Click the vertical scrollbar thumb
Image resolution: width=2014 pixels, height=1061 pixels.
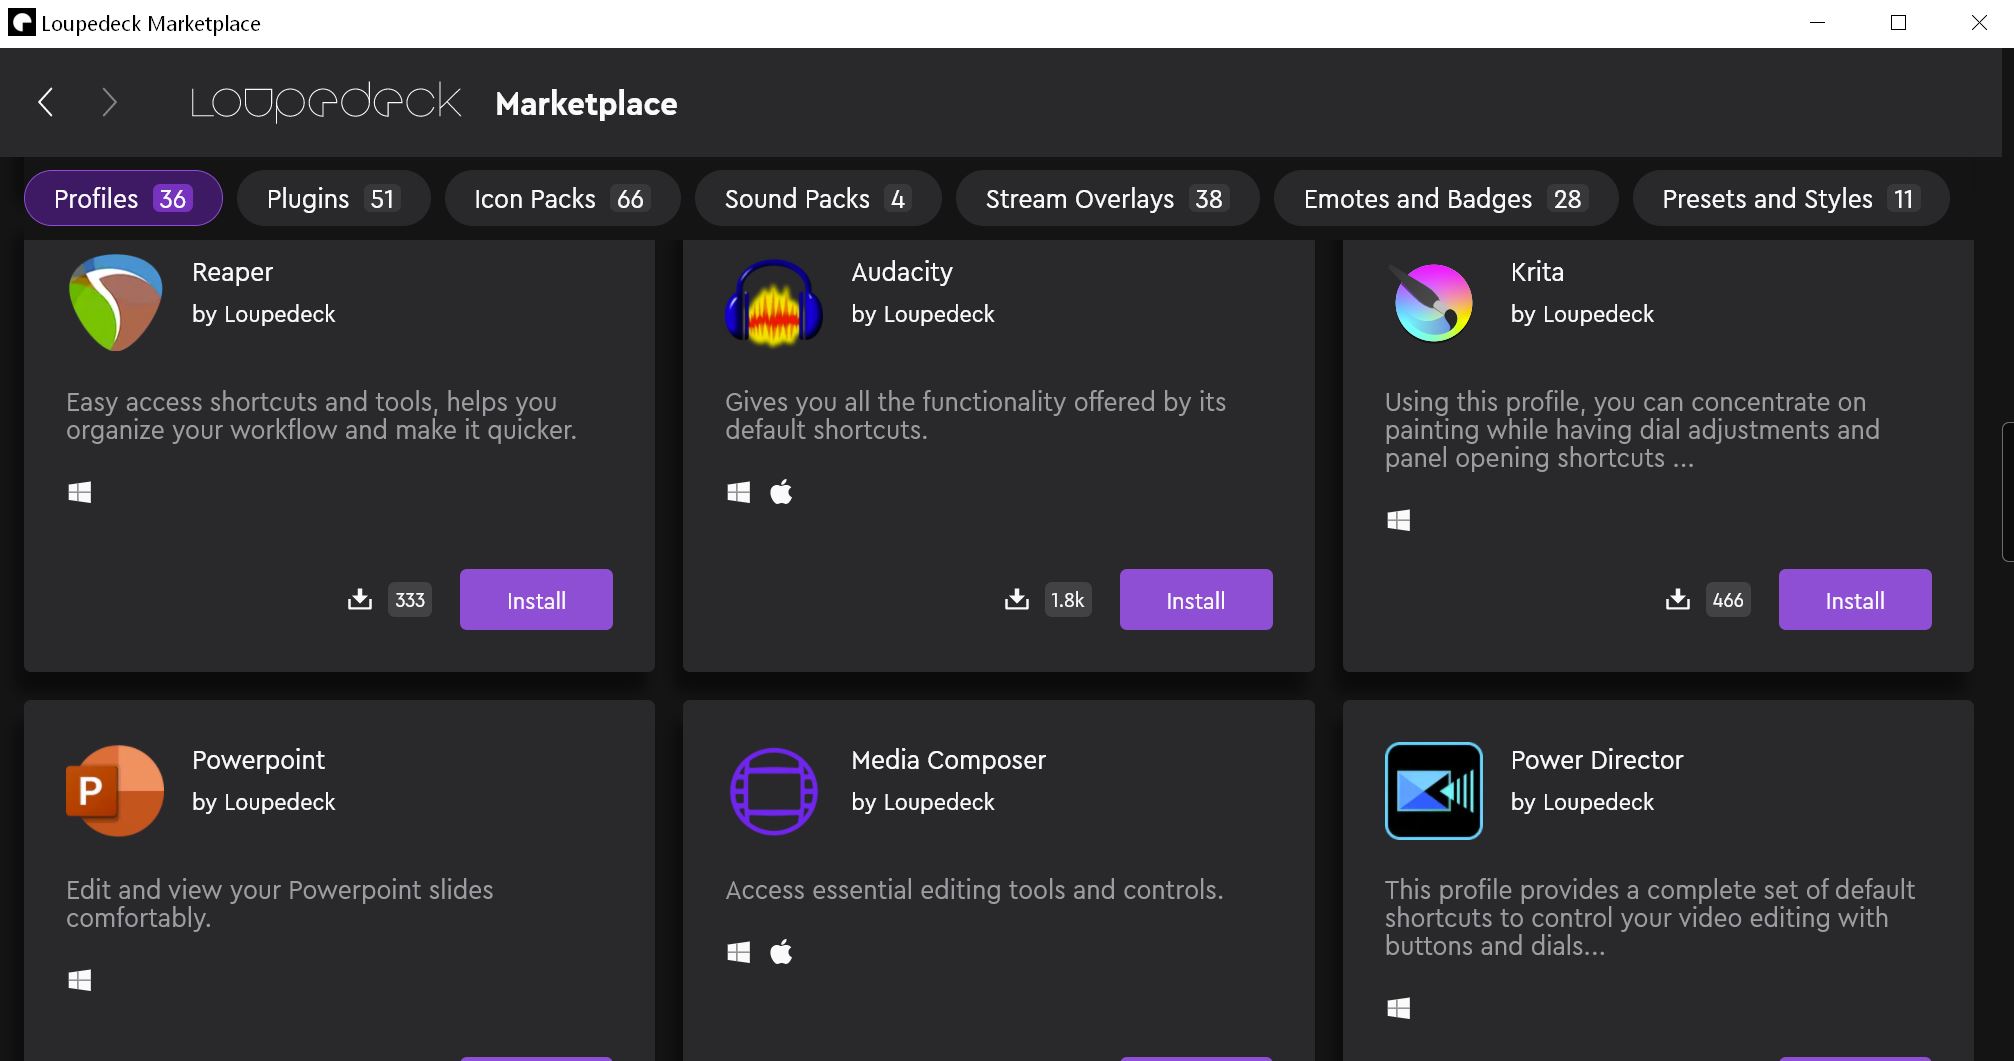click(x=2007, y=492)
